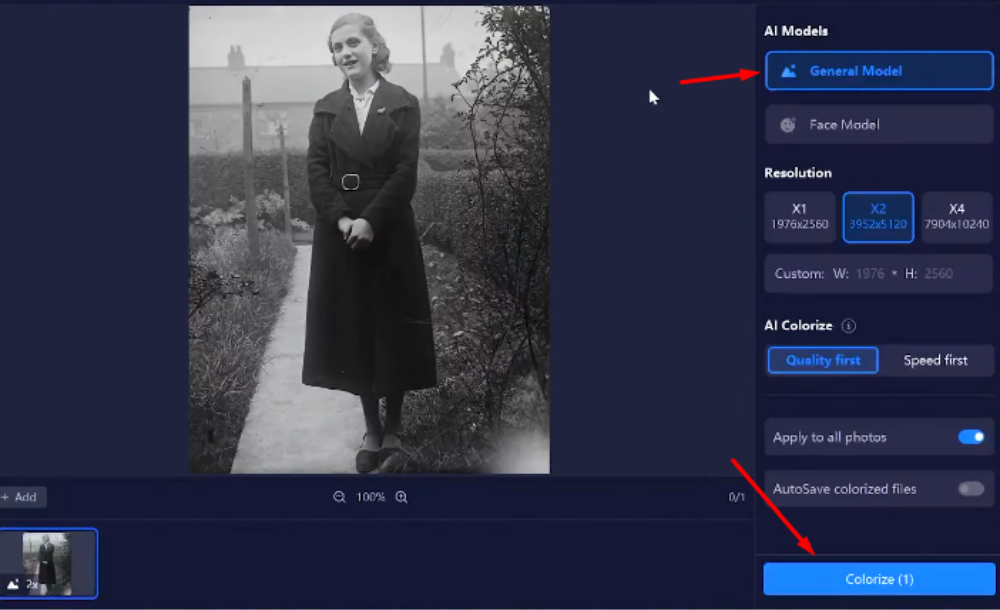Click the General Model landscape icon
The width and height of the screenshot is (1000, 610).
click(789, 71)
